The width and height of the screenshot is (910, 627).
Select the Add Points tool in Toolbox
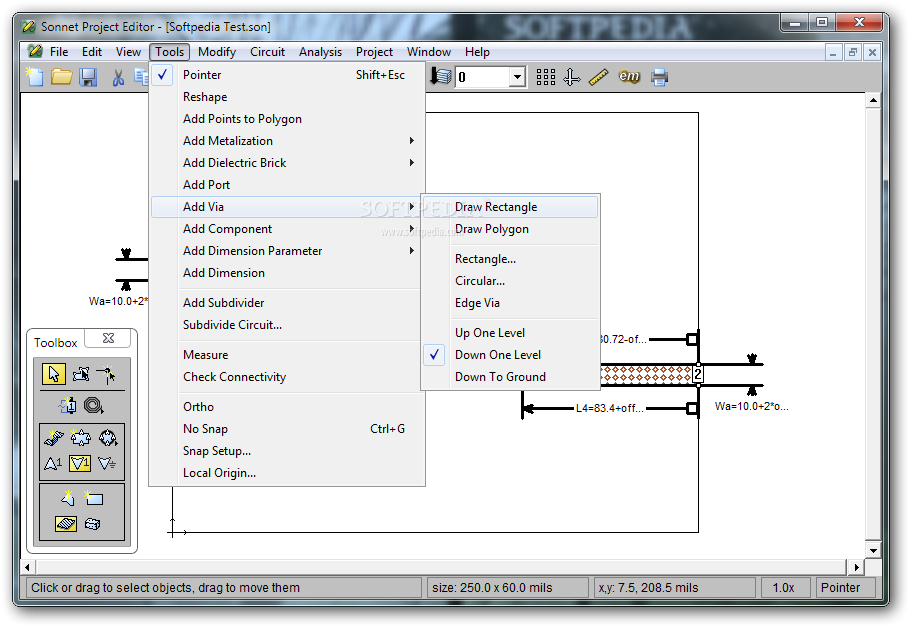pyautogui.click(x=107, y=374)
